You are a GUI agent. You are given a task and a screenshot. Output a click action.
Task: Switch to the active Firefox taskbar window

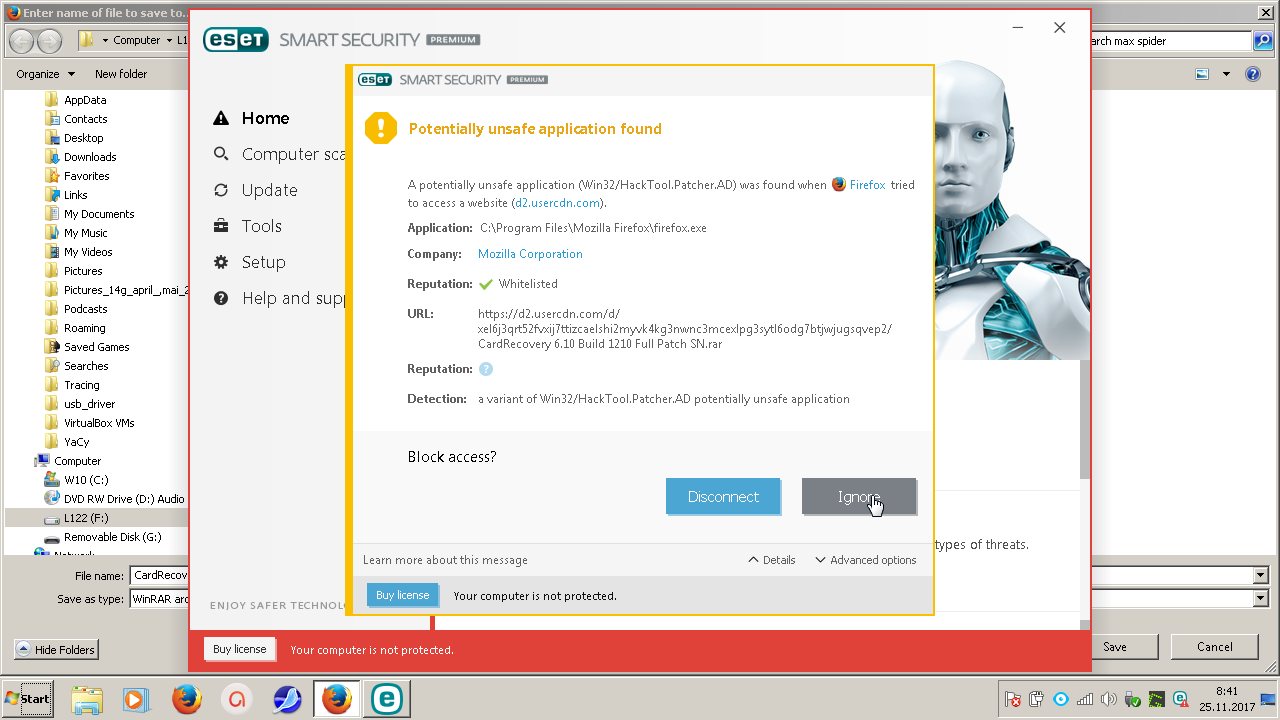(336, 699)
